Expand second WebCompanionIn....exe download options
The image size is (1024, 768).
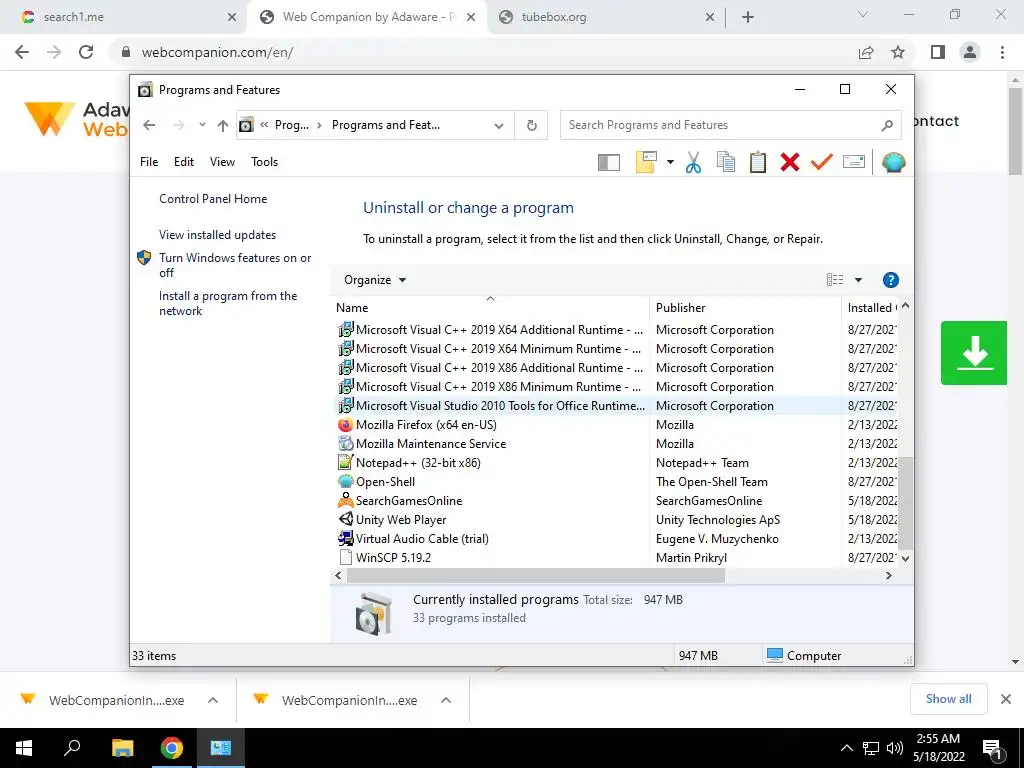446,700
